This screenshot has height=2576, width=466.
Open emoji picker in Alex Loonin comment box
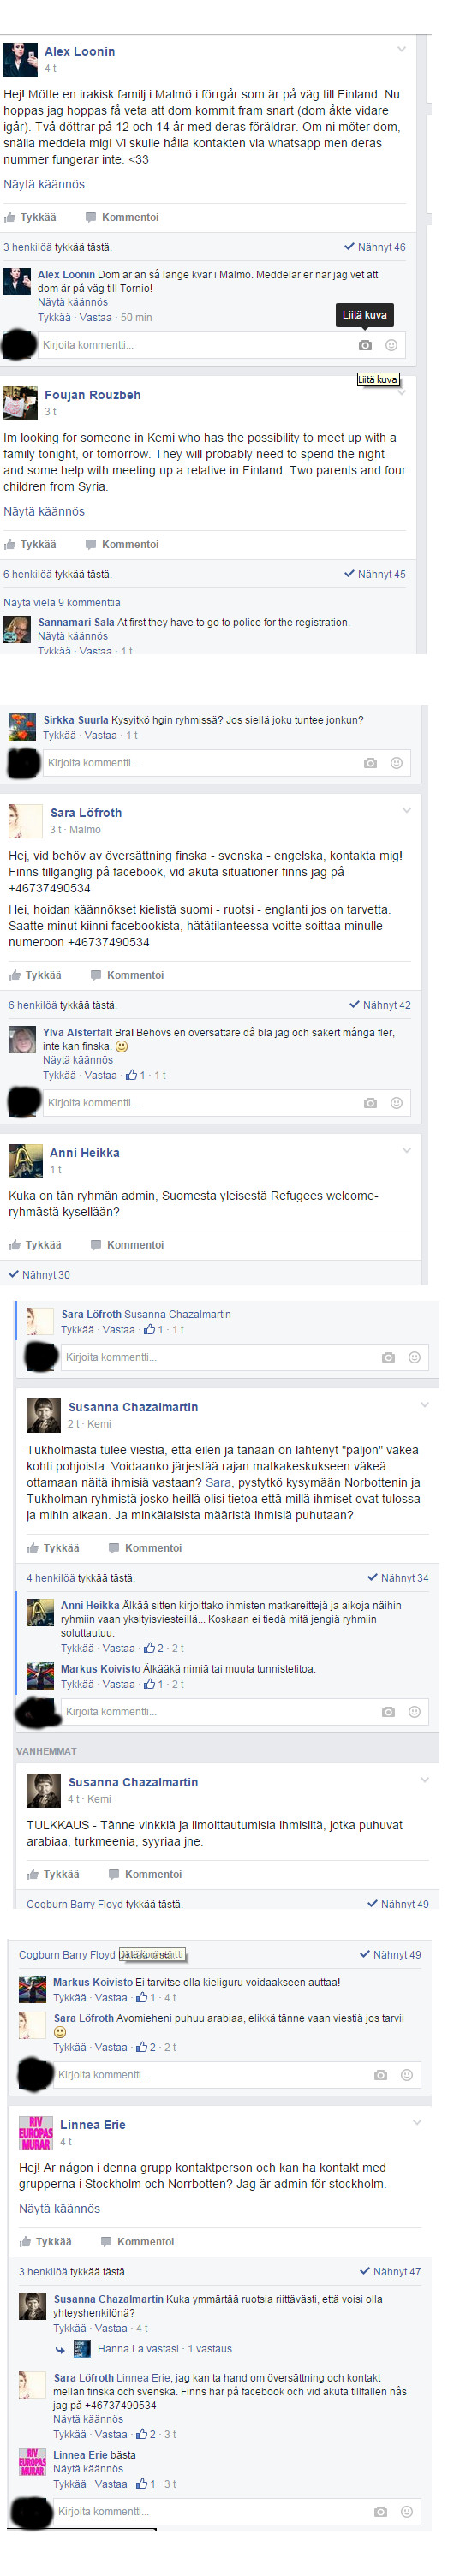click(391, 345)
